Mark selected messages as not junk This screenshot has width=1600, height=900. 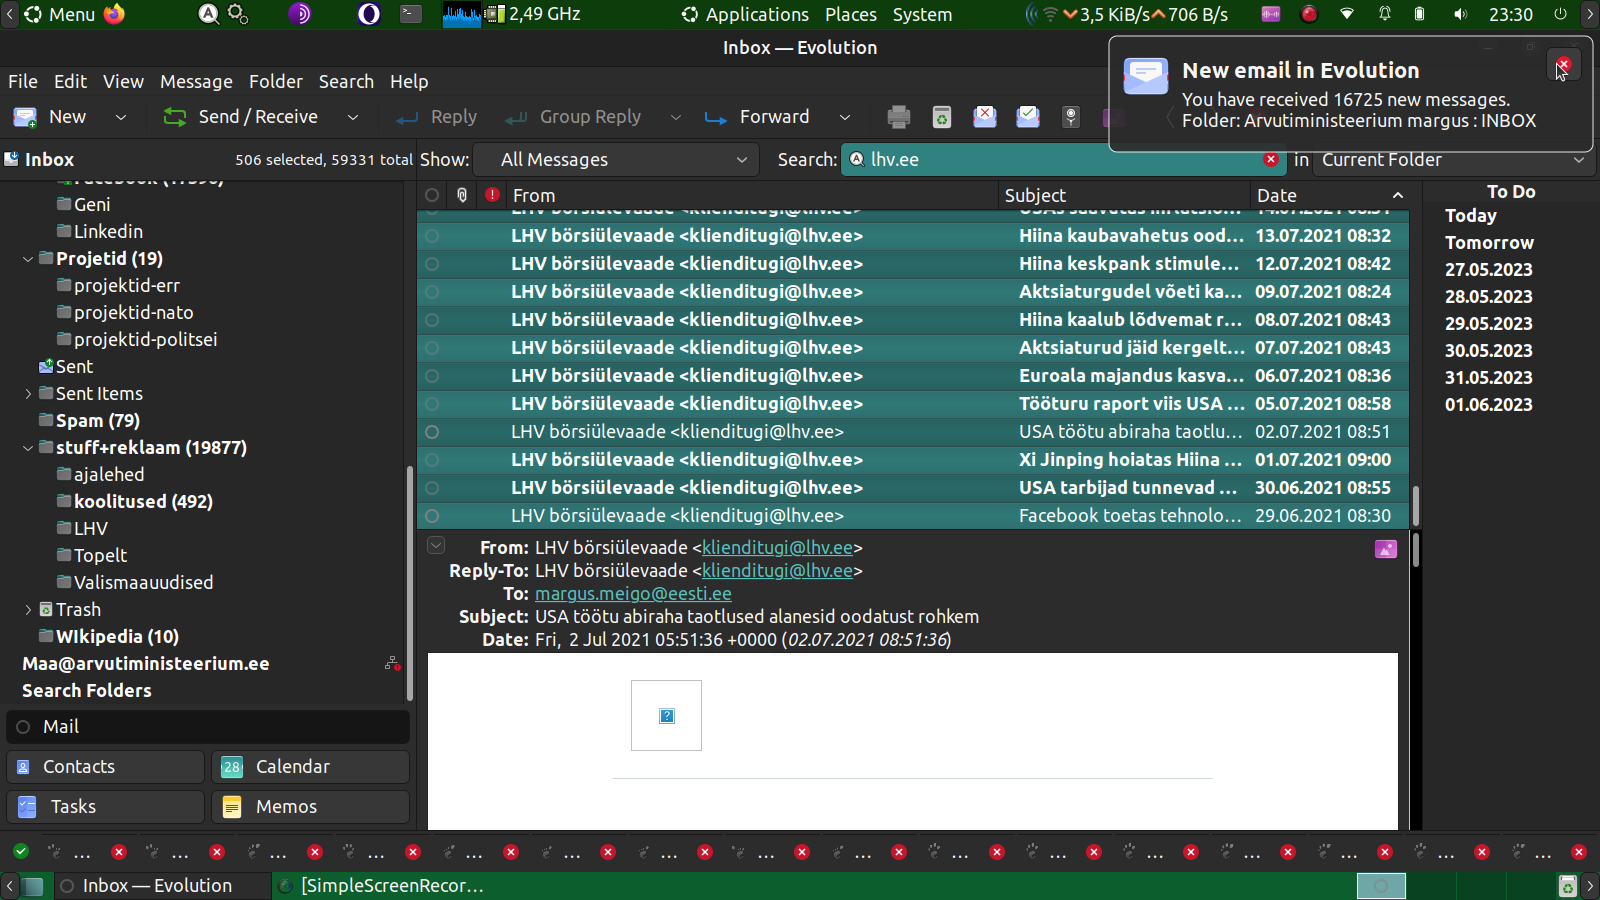[x=1028, y=117]
